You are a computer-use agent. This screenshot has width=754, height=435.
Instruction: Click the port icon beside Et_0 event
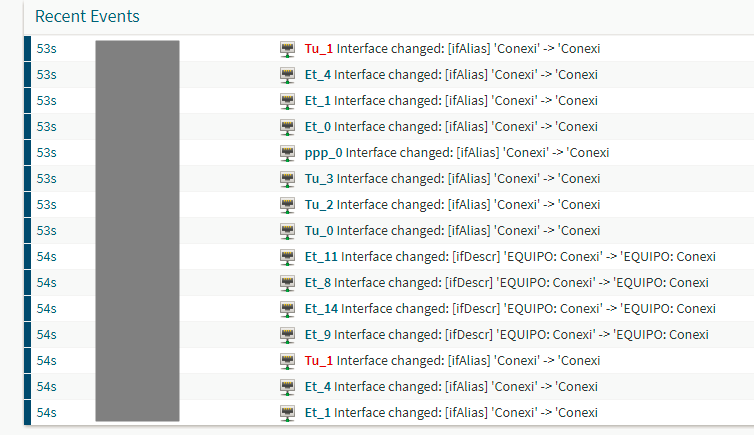pos(288,127)
